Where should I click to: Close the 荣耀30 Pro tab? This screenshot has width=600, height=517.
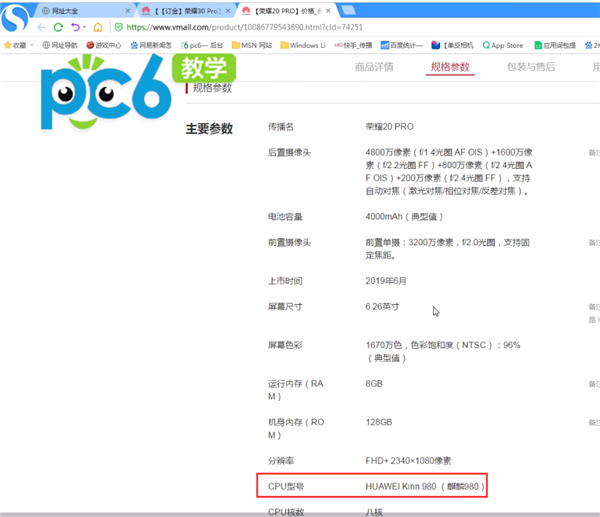click(x=228, y=11)
